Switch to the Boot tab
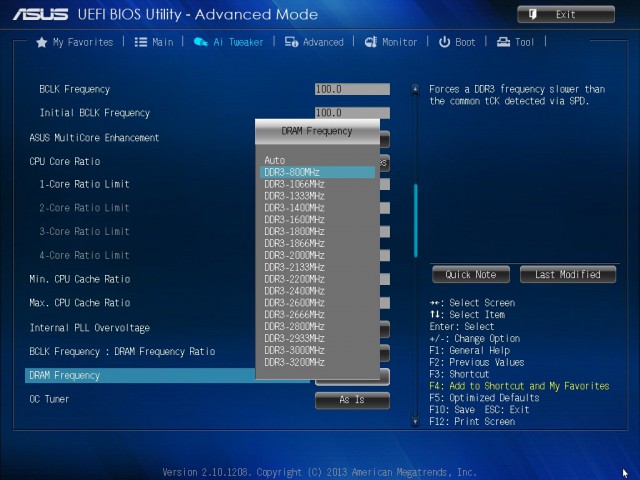This screenshot has width=640, height=480. click(457, 42)
